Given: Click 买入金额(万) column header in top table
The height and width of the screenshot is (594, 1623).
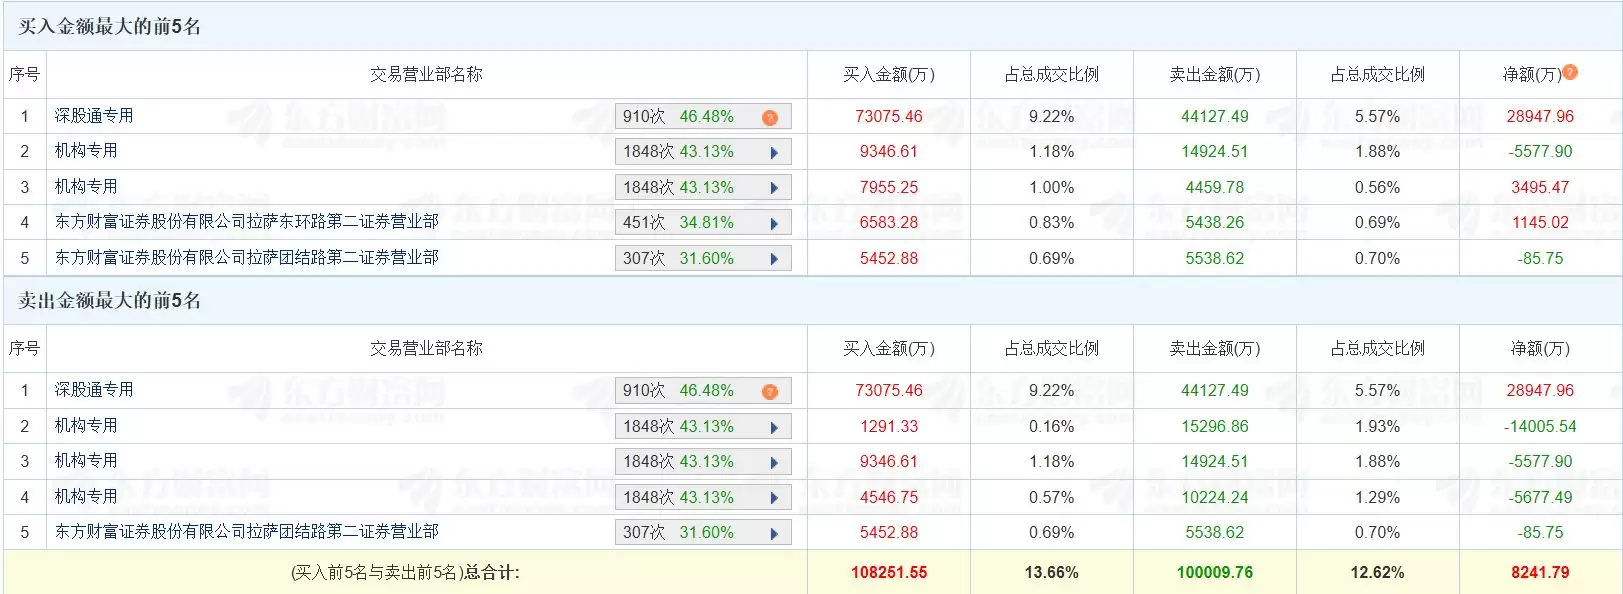Looking at the screenshot, I should tap(888, 75).
